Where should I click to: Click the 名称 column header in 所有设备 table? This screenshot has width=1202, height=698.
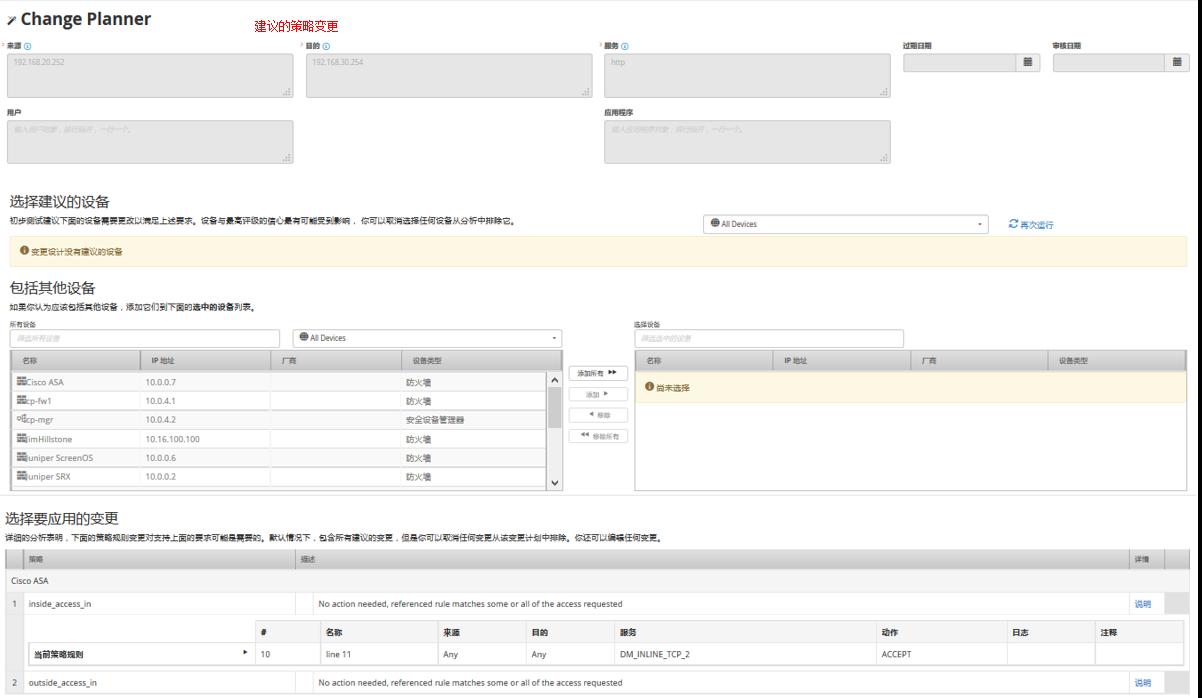click(x=75, y=360)
